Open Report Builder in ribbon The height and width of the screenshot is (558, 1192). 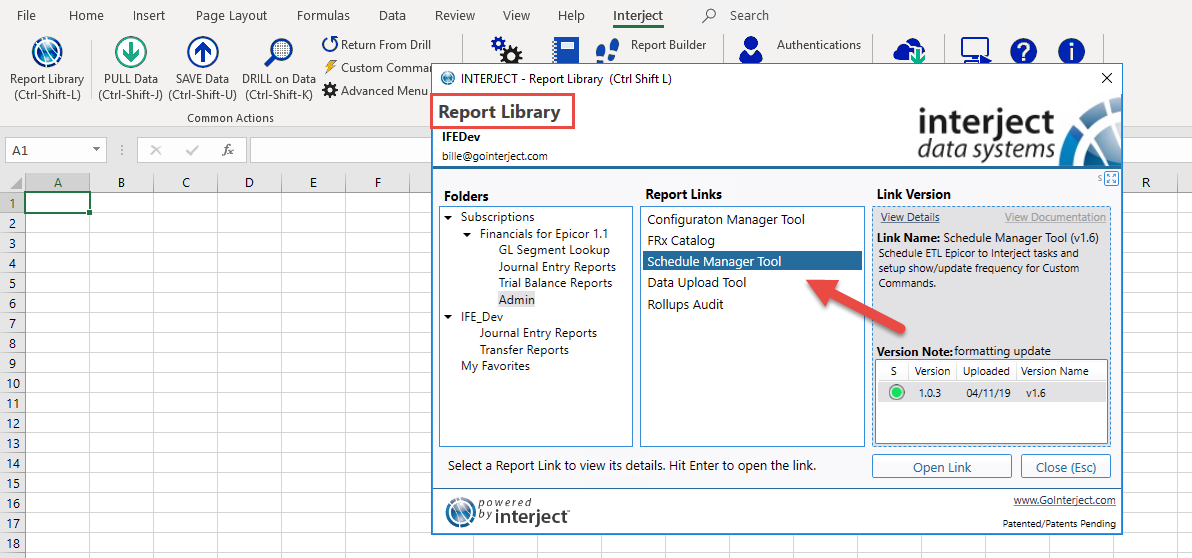tap(668, 45)
